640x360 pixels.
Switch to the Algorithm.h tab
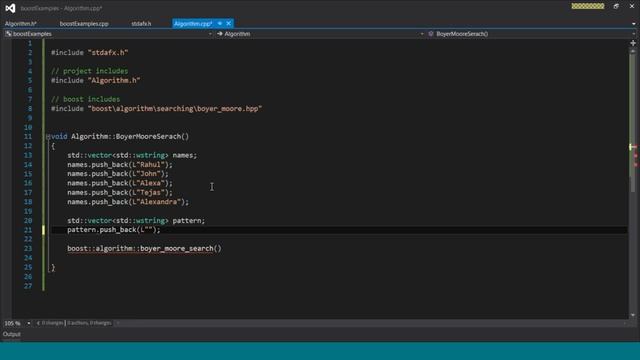coord(21,24)
